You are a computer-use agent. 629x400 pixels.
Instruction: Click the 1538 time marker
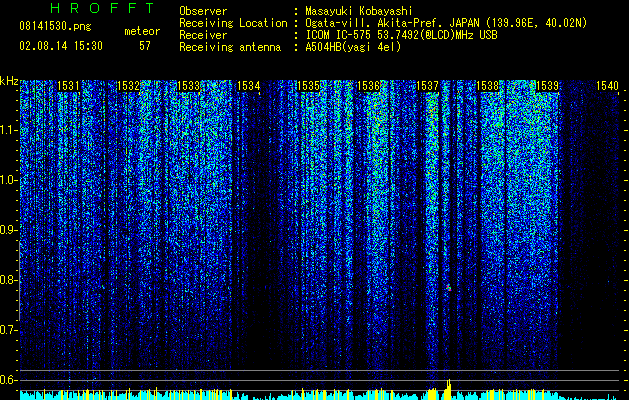coord(487,86)
